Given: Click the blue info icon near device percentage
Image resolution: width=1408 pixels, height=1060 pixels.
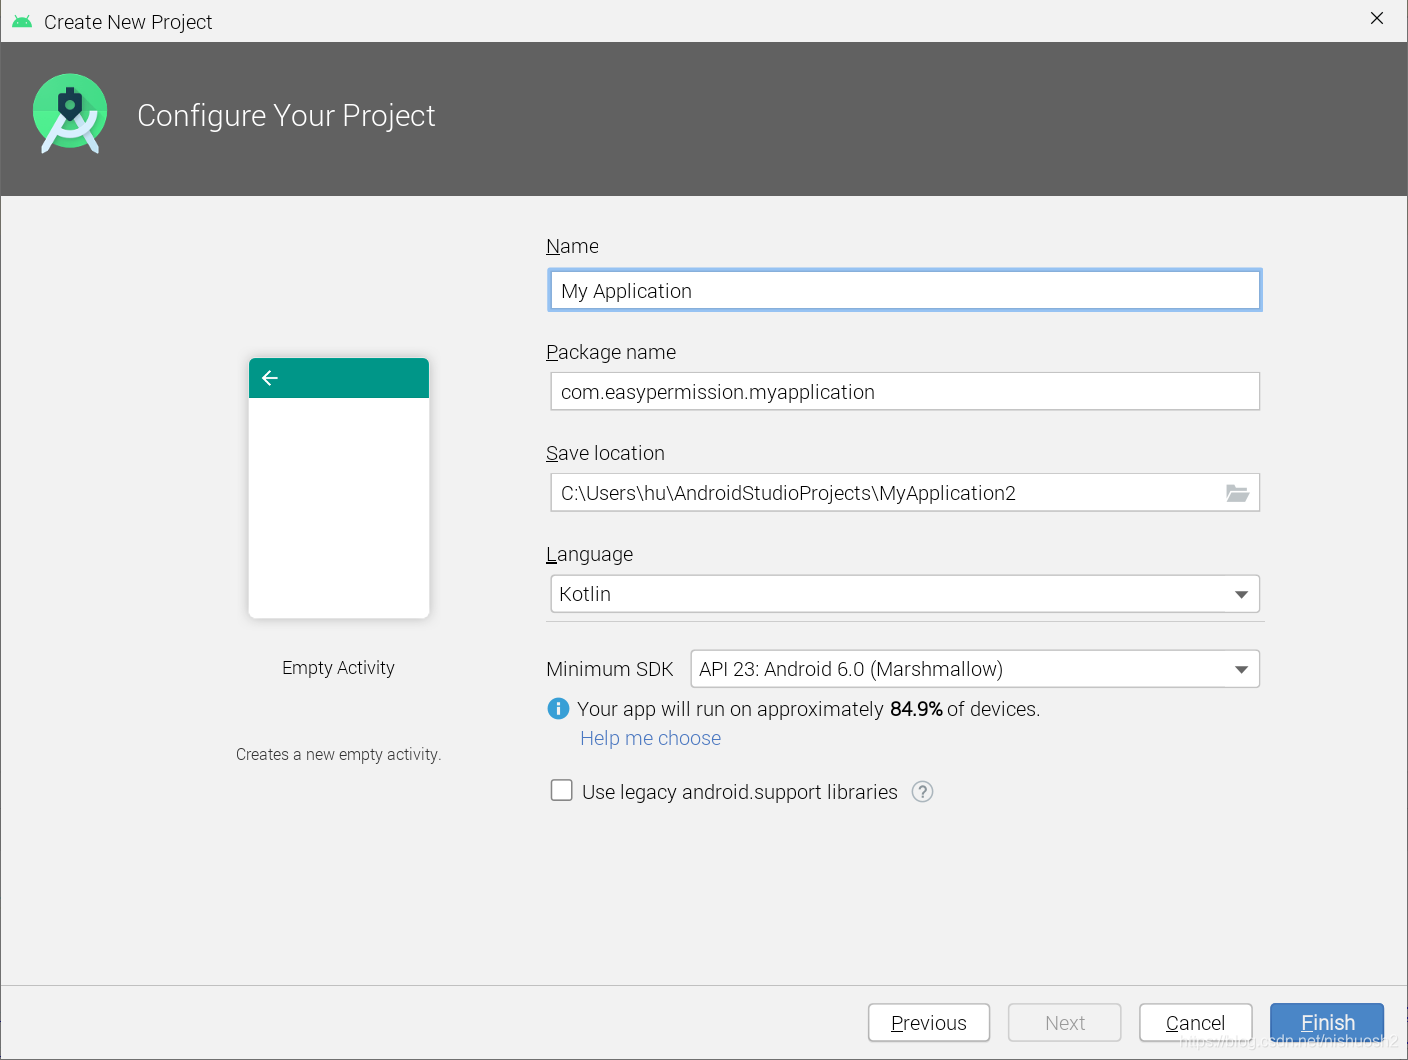Looking at the screenshot, I should (558, 709).
